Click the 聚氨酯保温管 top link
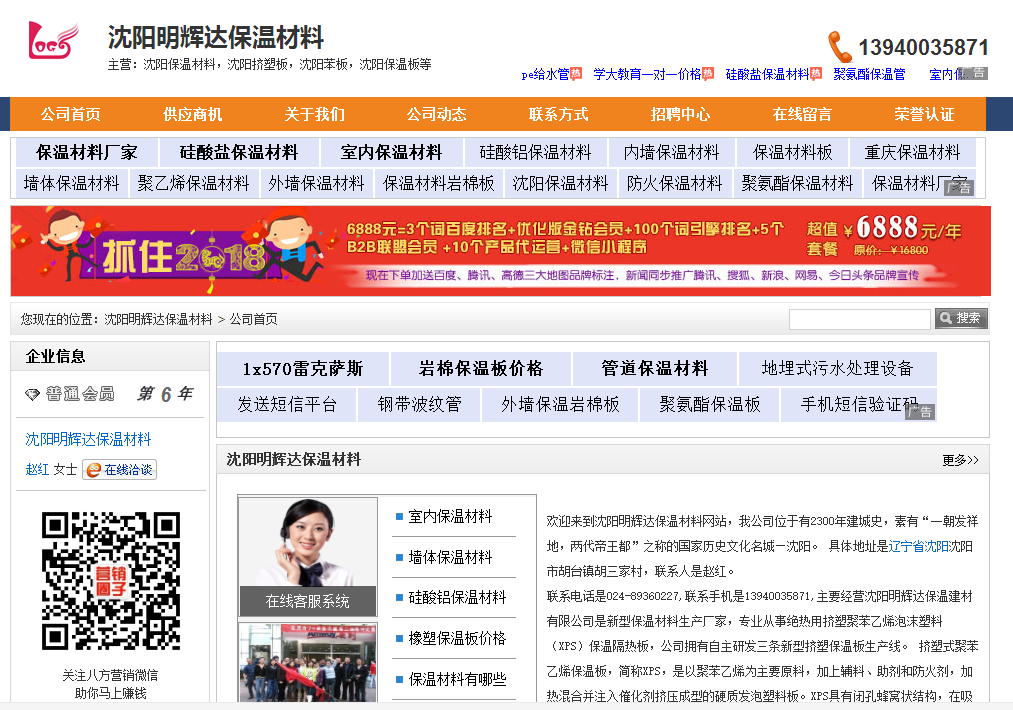 869,74
